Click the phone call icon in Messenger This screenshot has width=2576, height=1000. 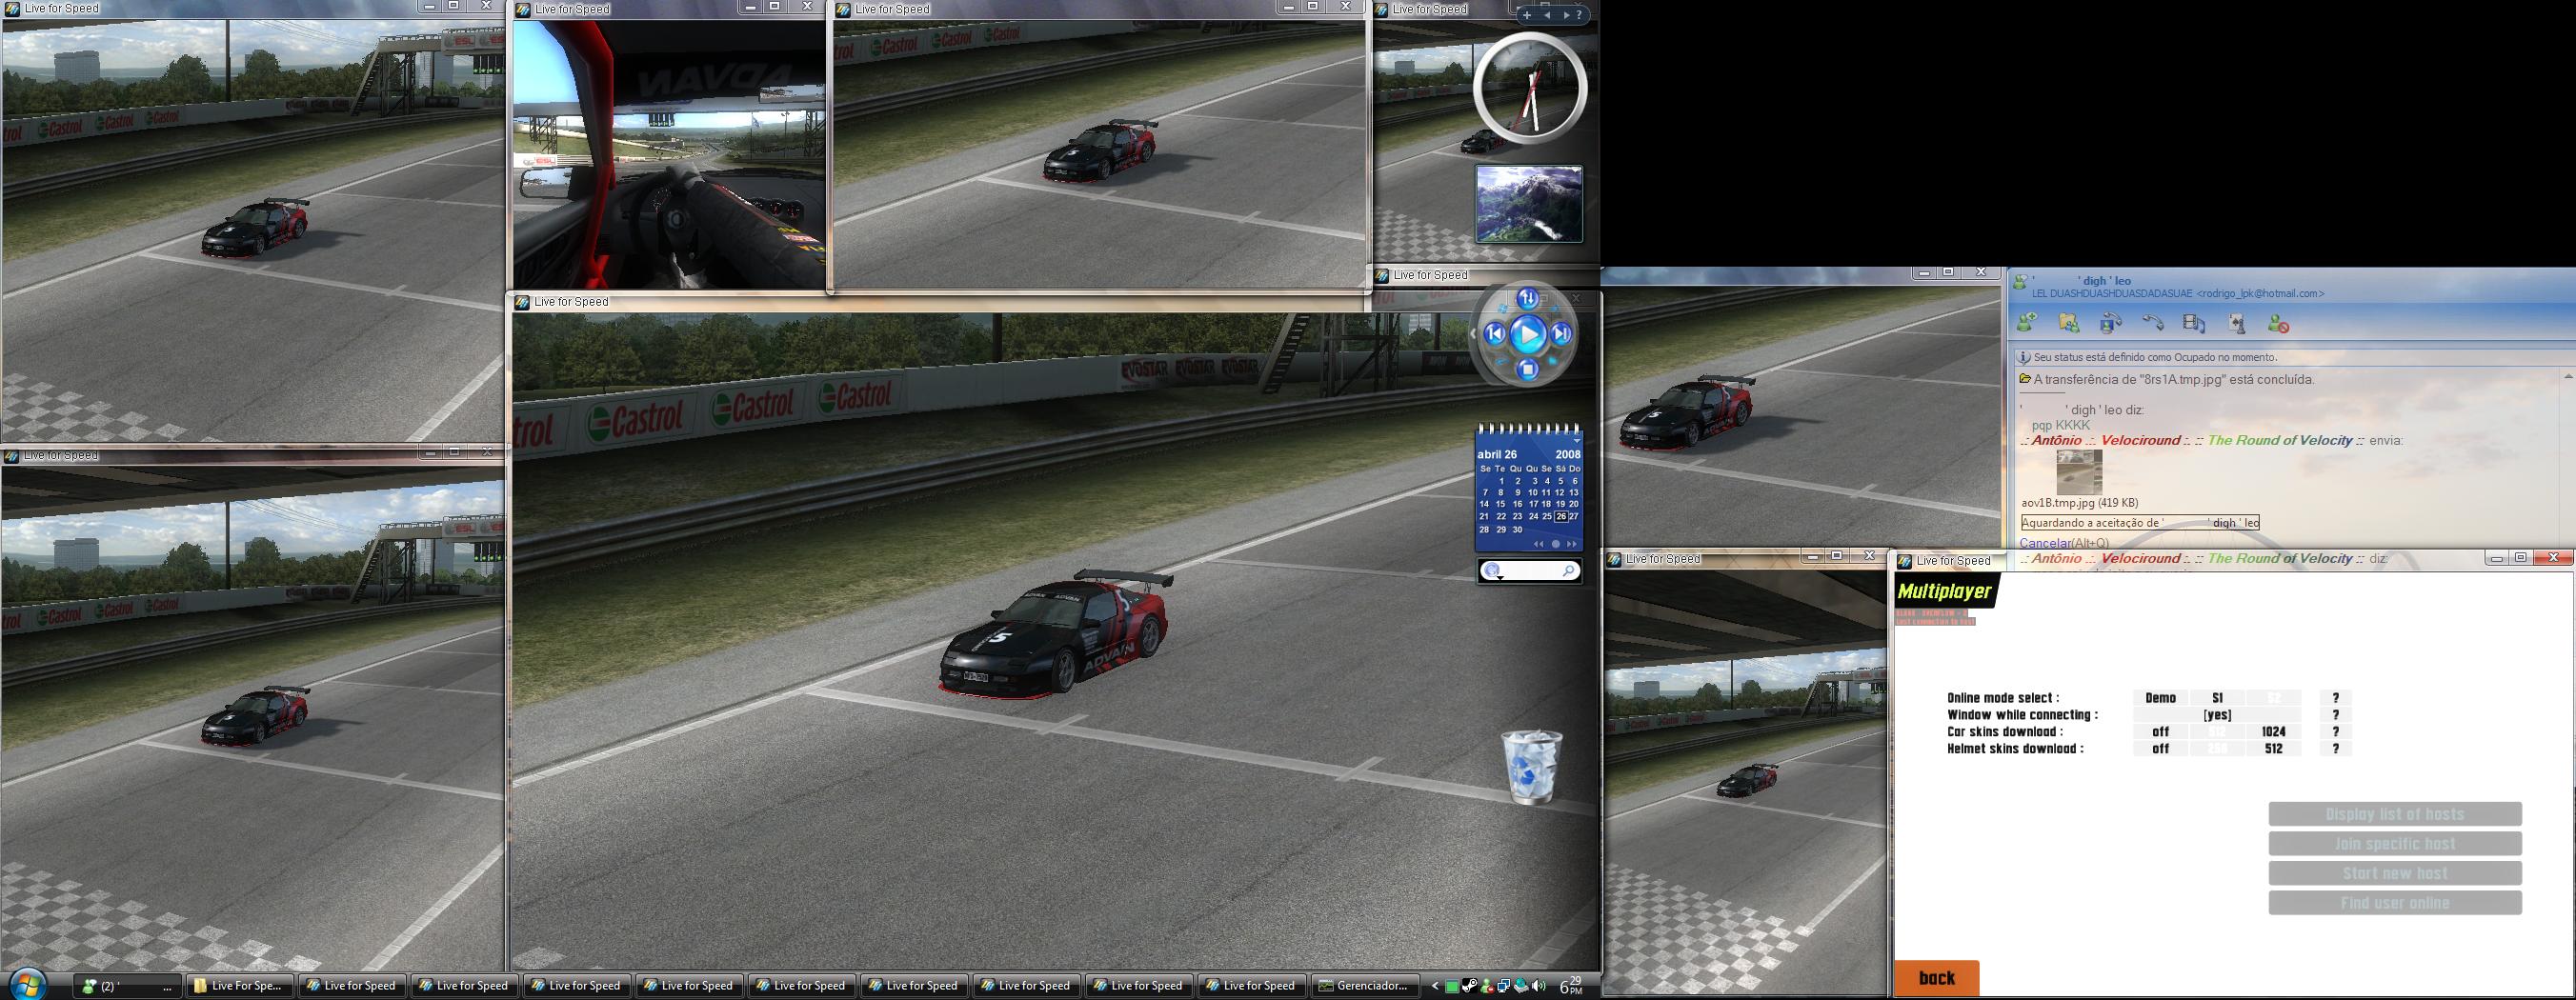coord(2153,323)
